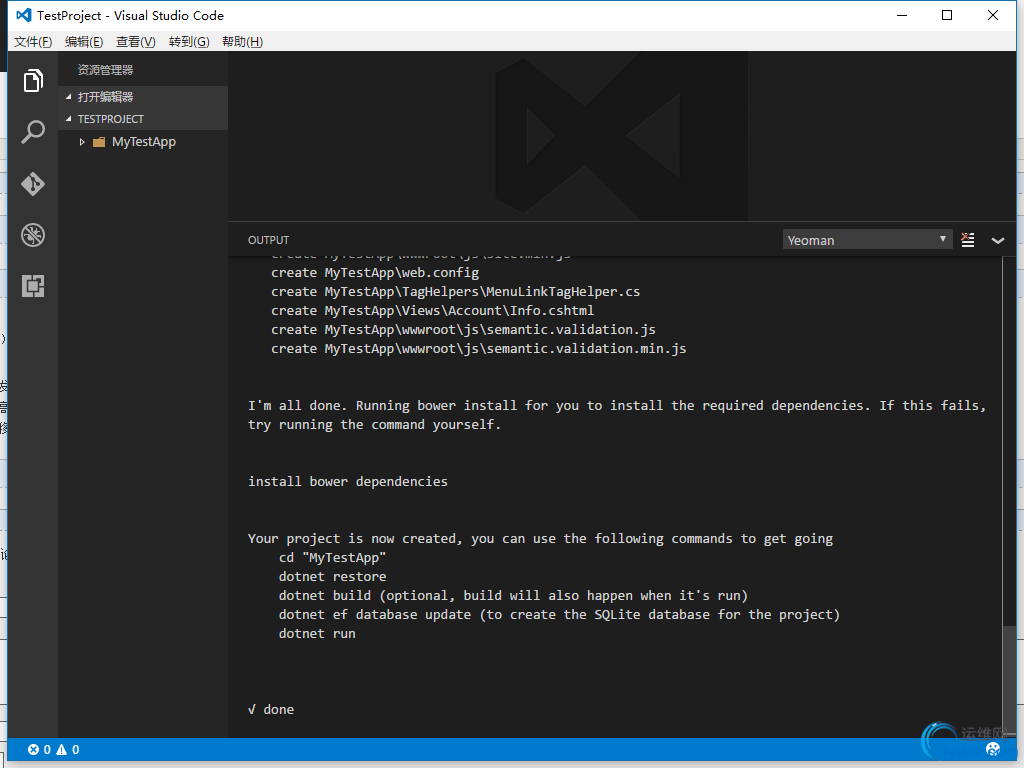Click the 'dotnet build (optional' output line
Screen dimensions: 1024x768
[x=513, y=596]
